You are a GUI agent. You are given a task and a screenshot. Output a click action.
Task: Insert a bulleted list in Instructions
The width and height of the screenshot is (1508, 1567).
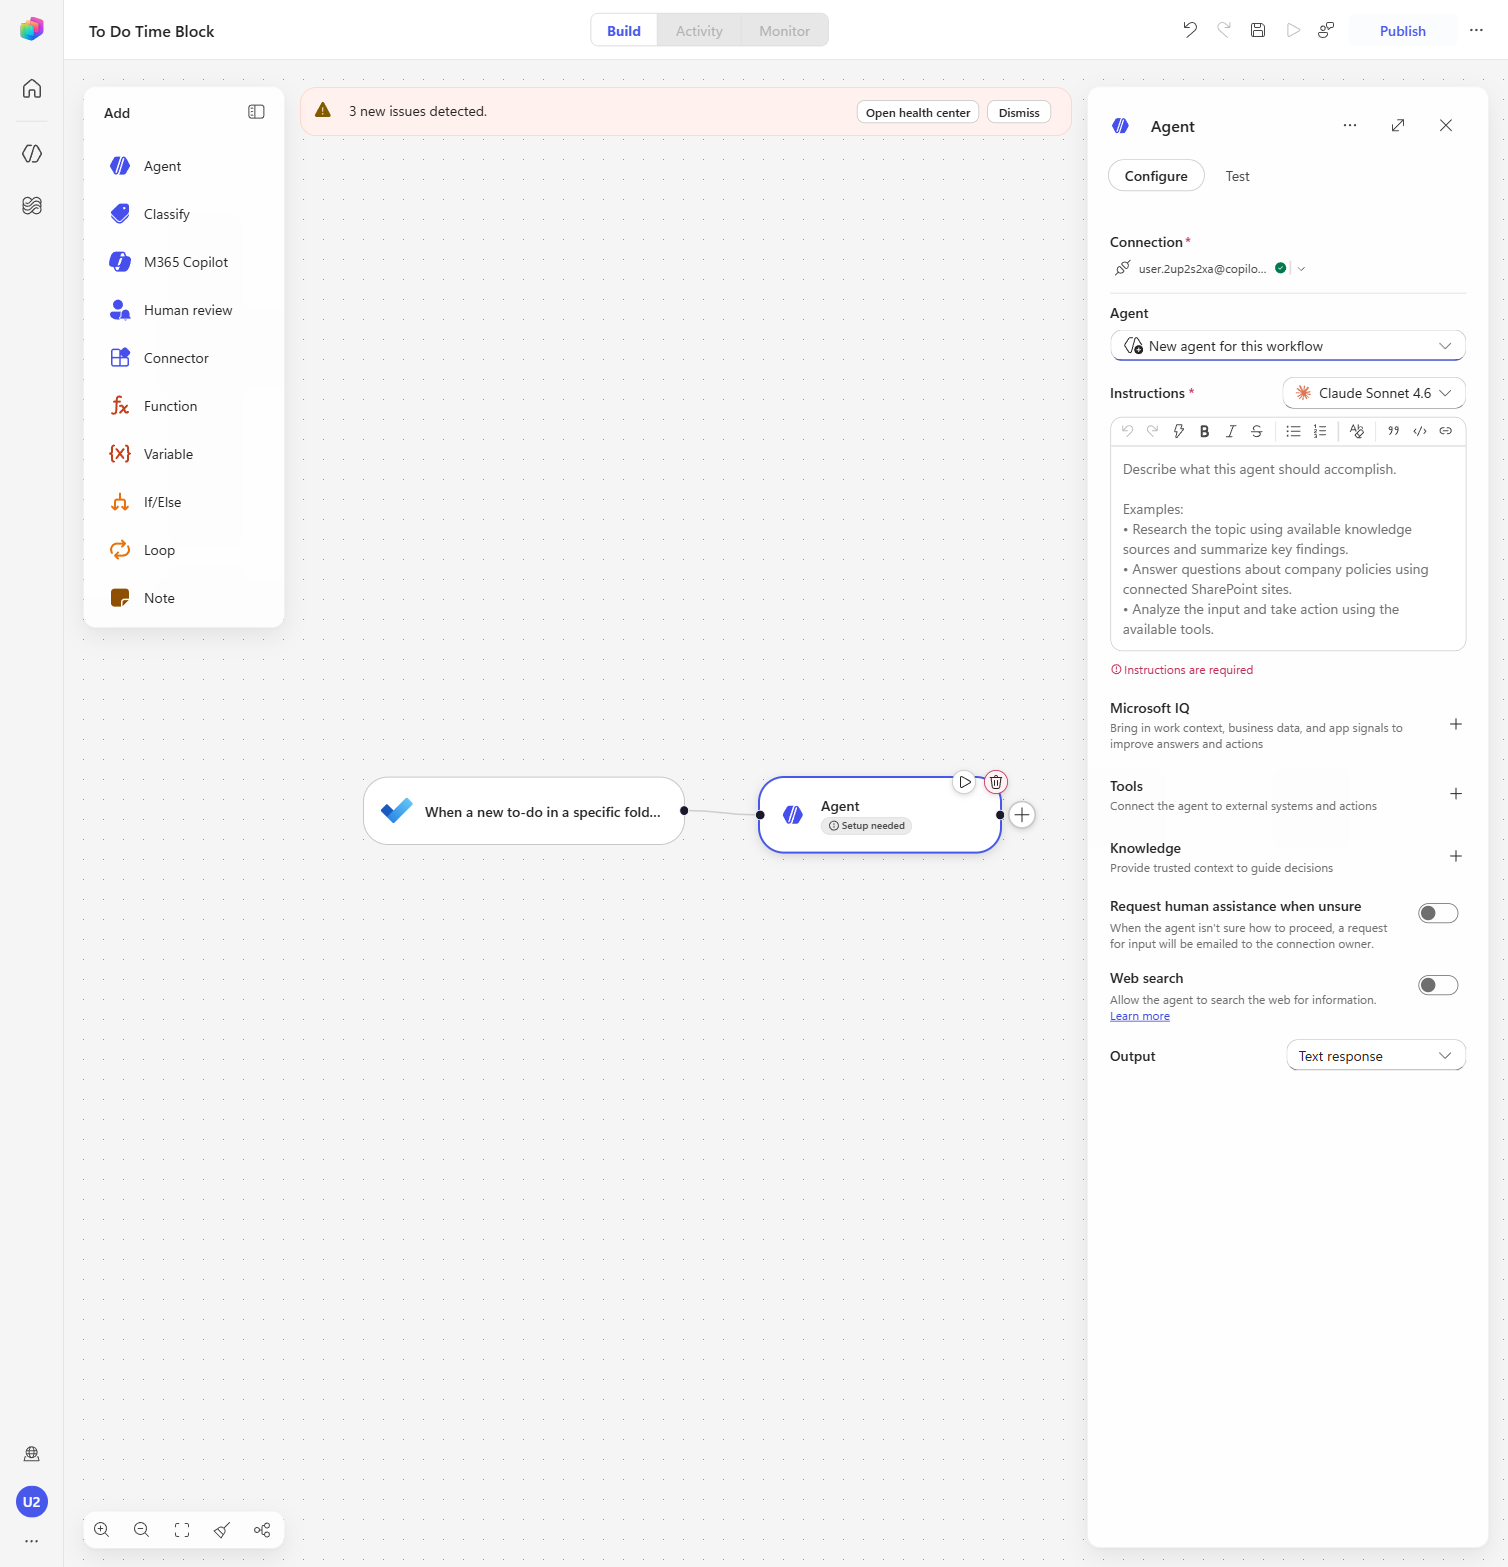click(x=1293, y=431)
